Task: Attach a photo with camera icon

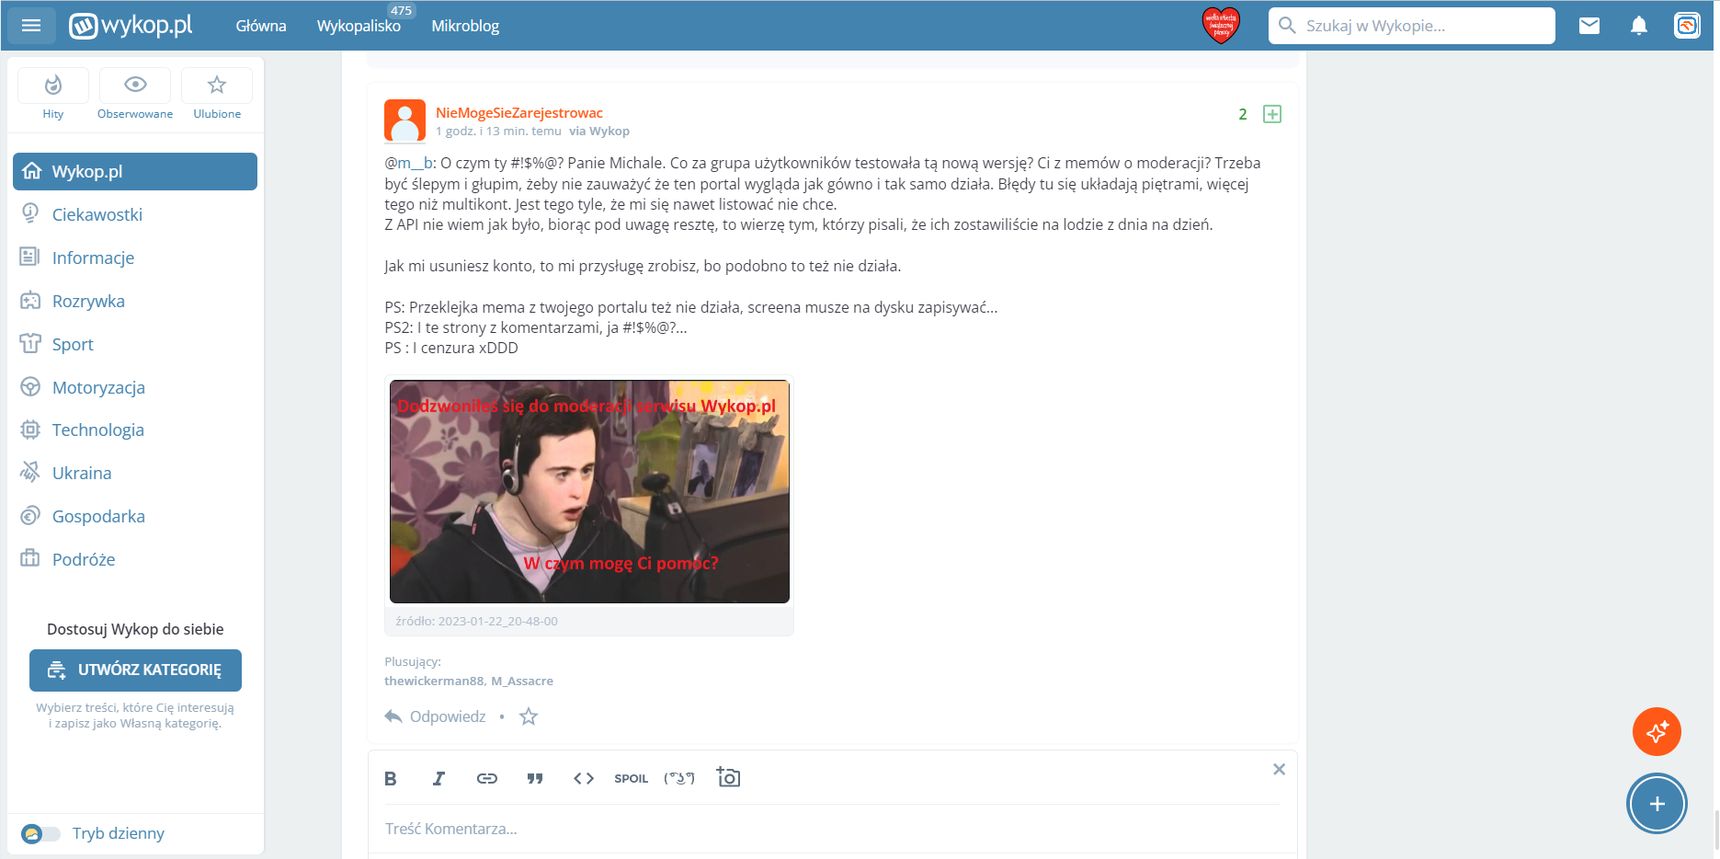Action: click(x=728, y=777)
